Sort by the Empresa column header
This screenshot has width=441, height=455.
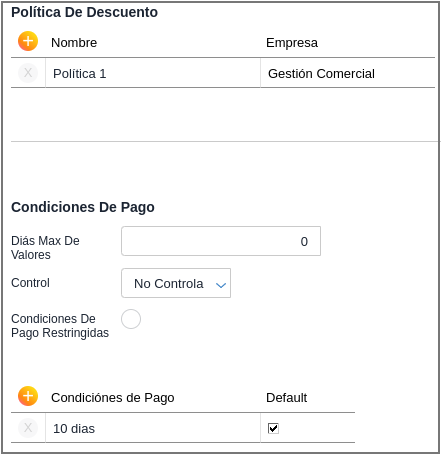click(292, 43)
